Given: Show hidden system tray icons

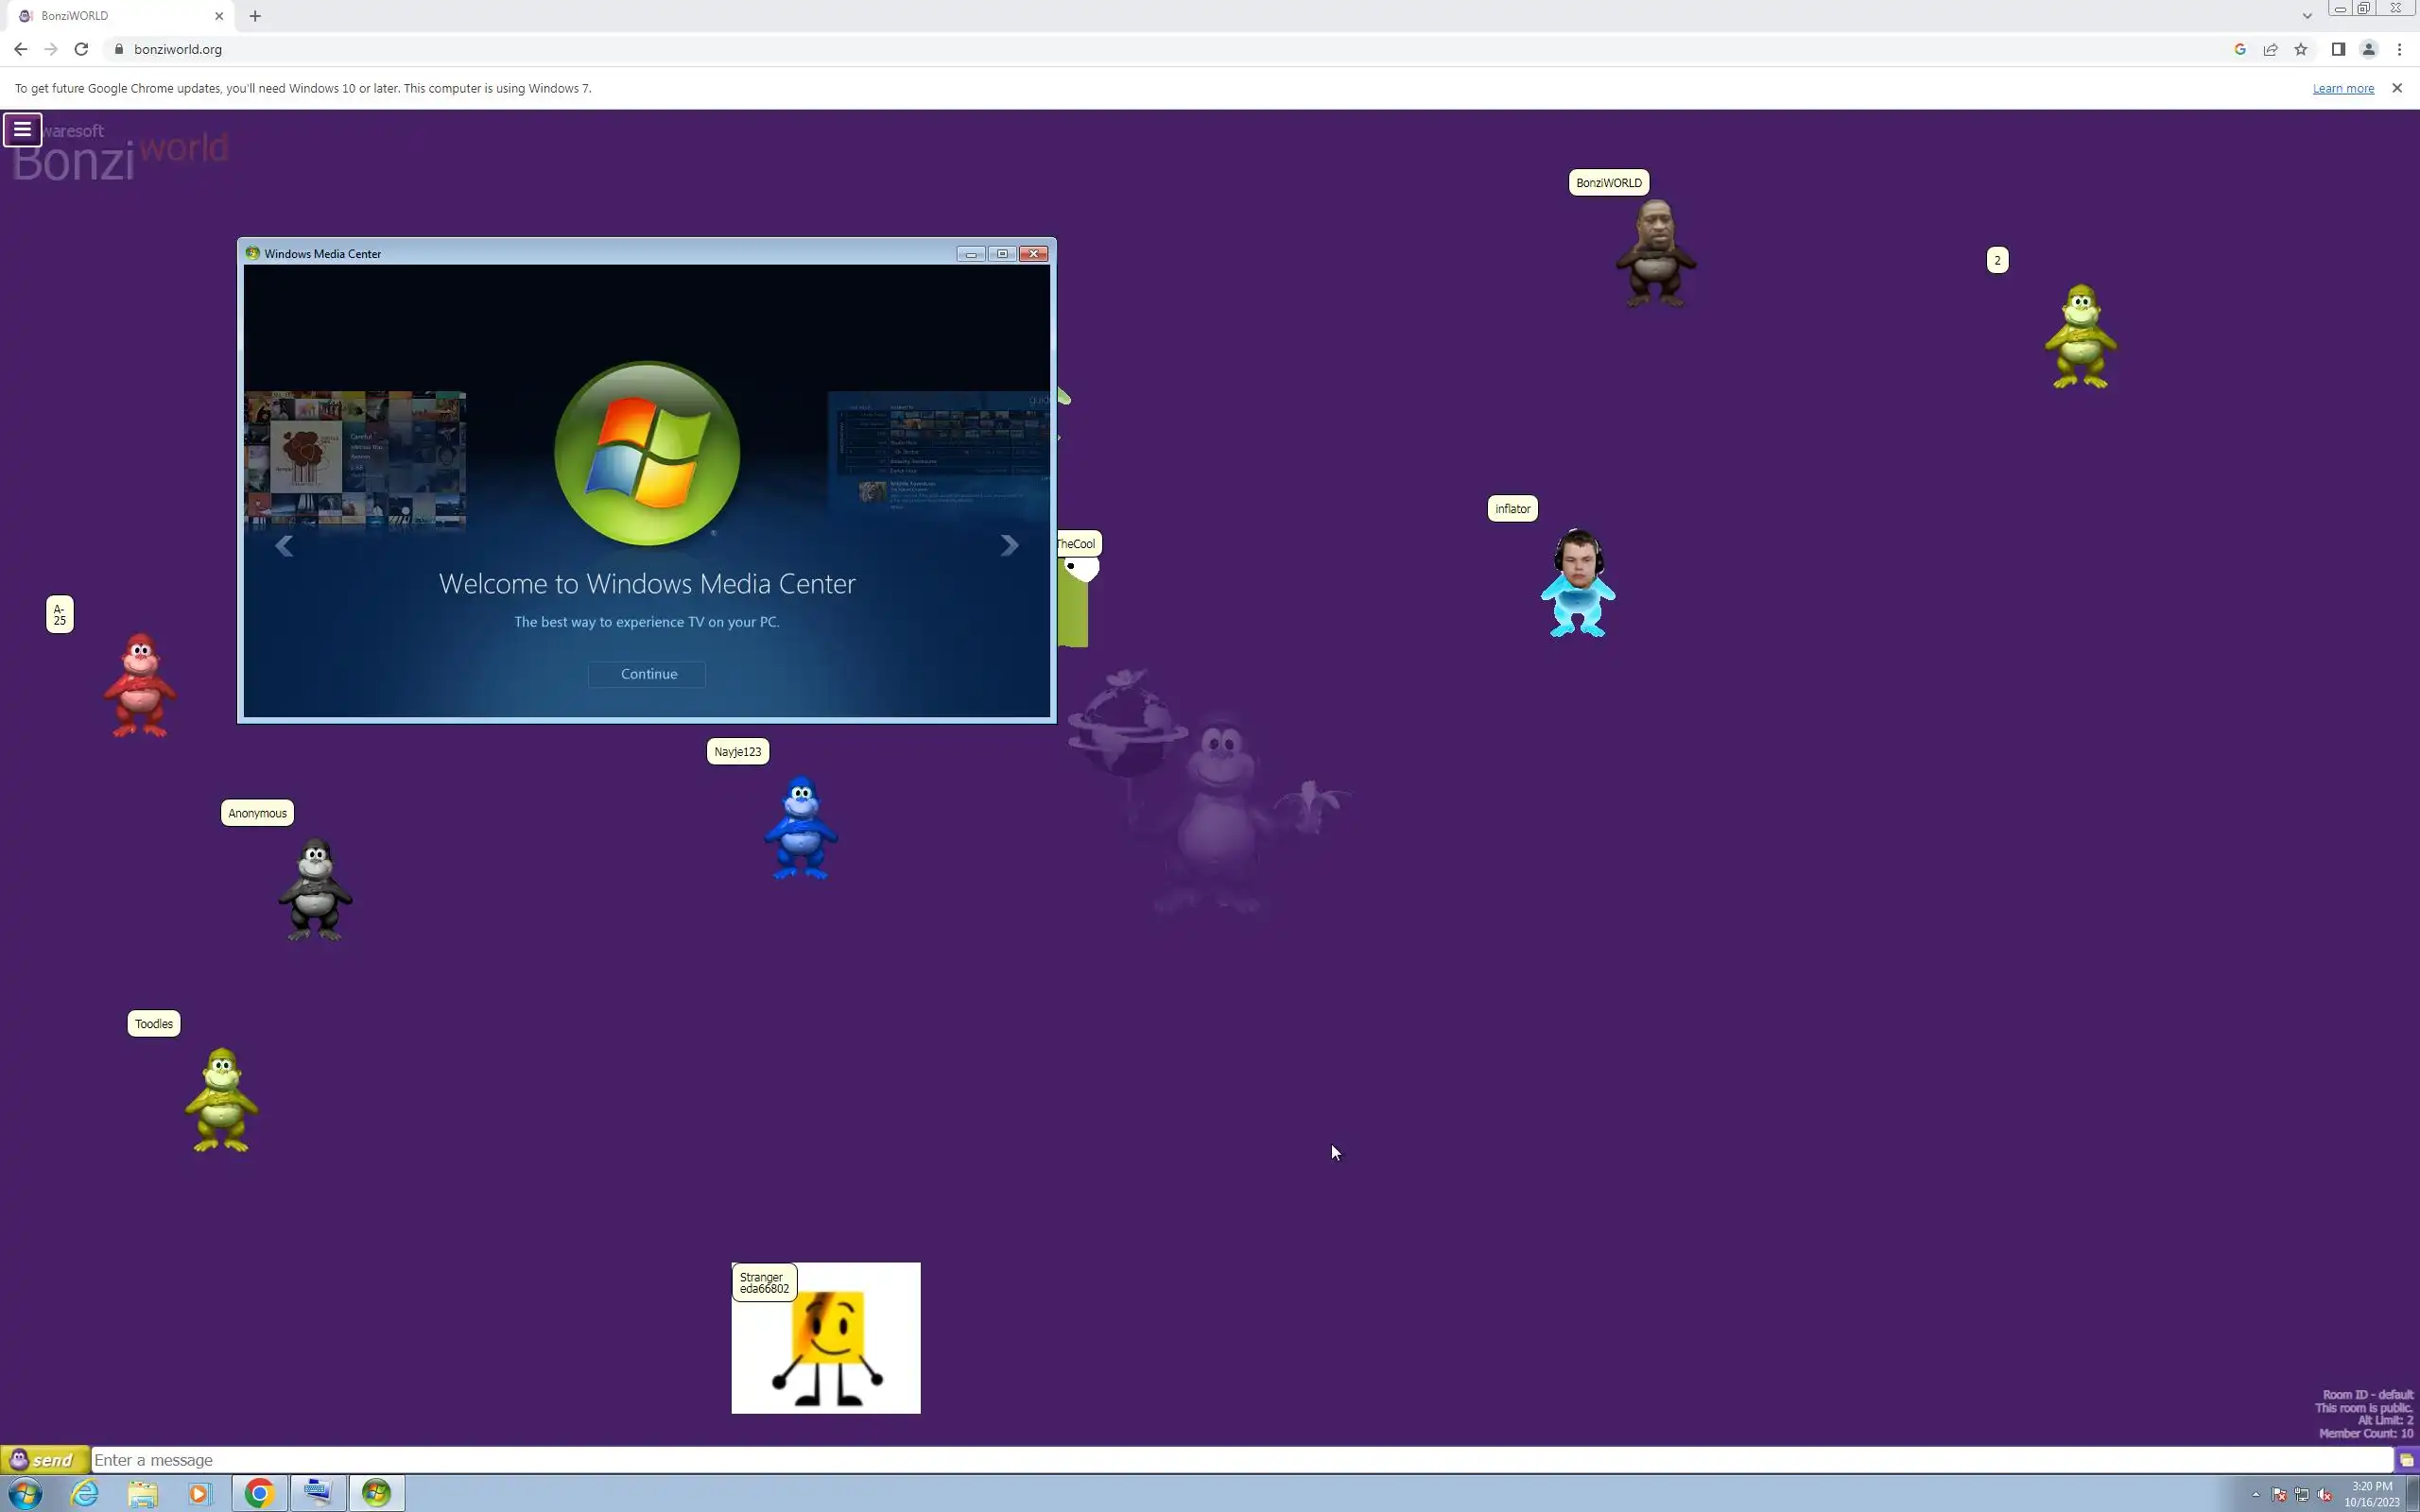Looking at the screenshot, I should pos(2255,1494).
